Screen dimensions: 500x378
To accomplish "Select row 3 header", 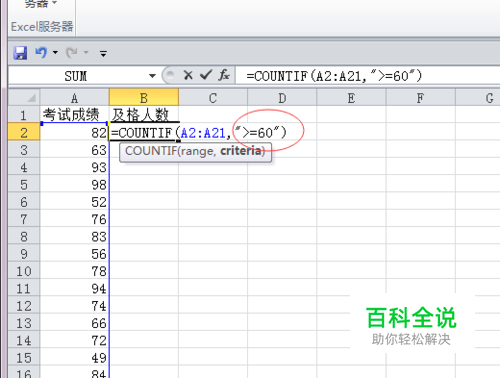I will pyautogui.click(x=24, y=150).
